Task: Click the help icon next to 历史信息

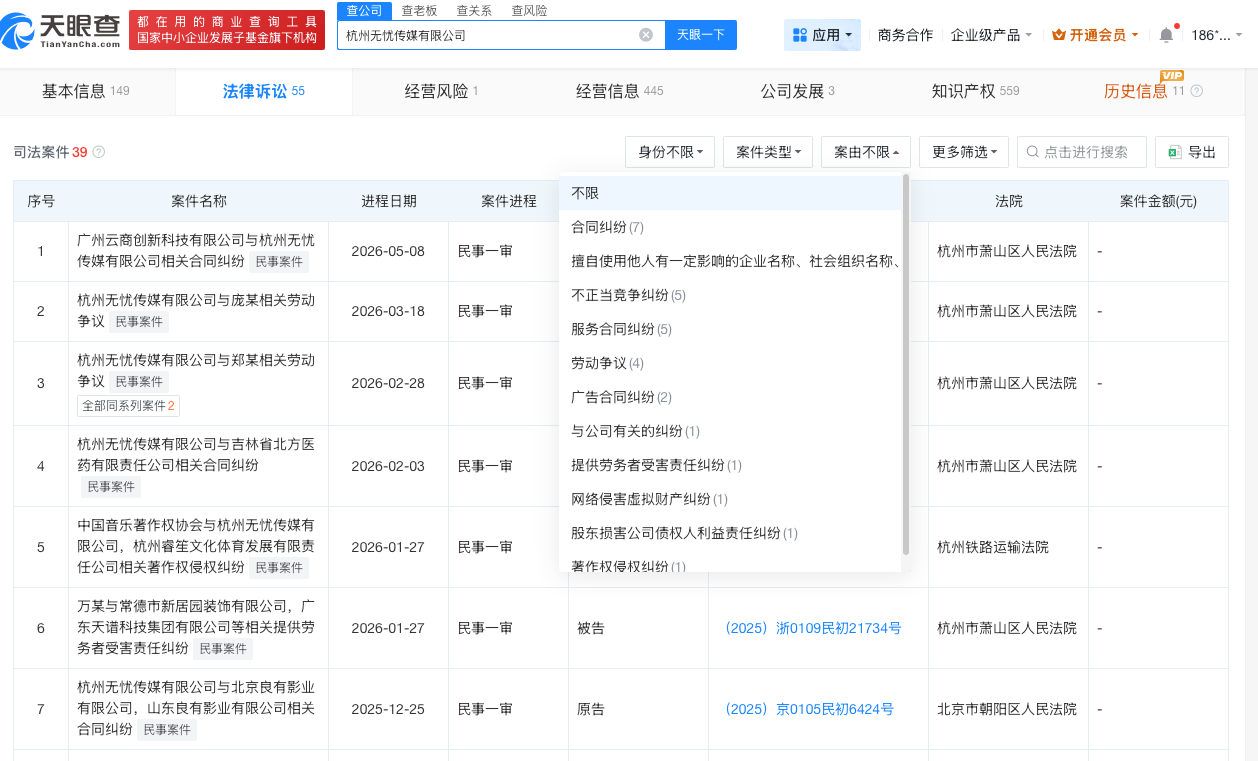Action: point(1197,91)
